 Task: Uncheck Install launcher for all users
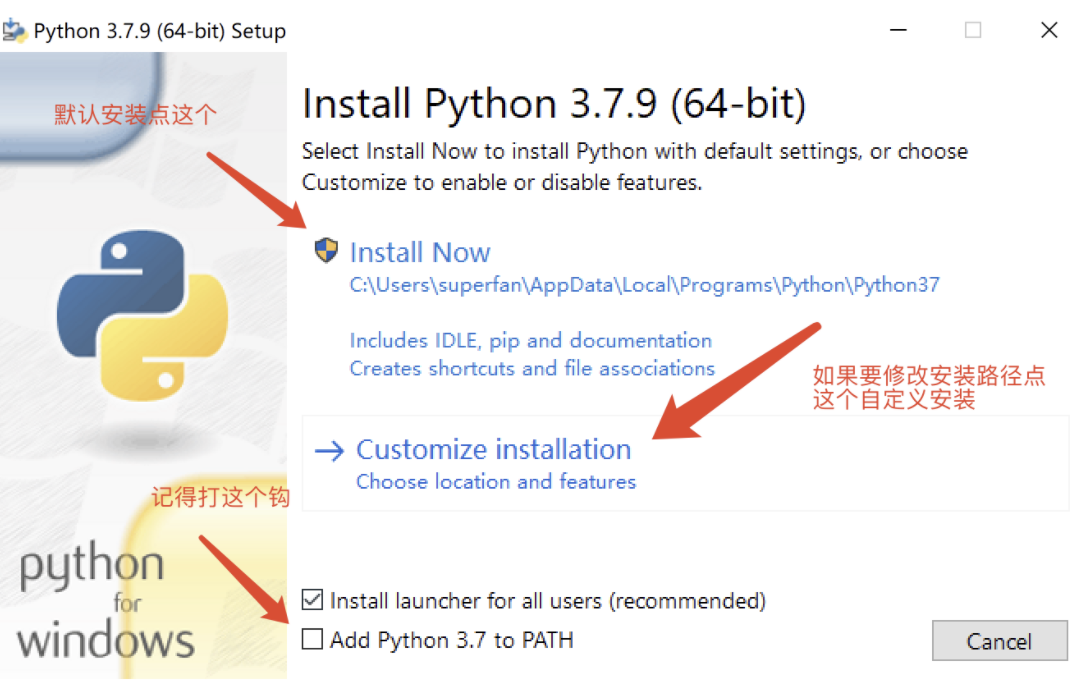[x=313, y=600]
